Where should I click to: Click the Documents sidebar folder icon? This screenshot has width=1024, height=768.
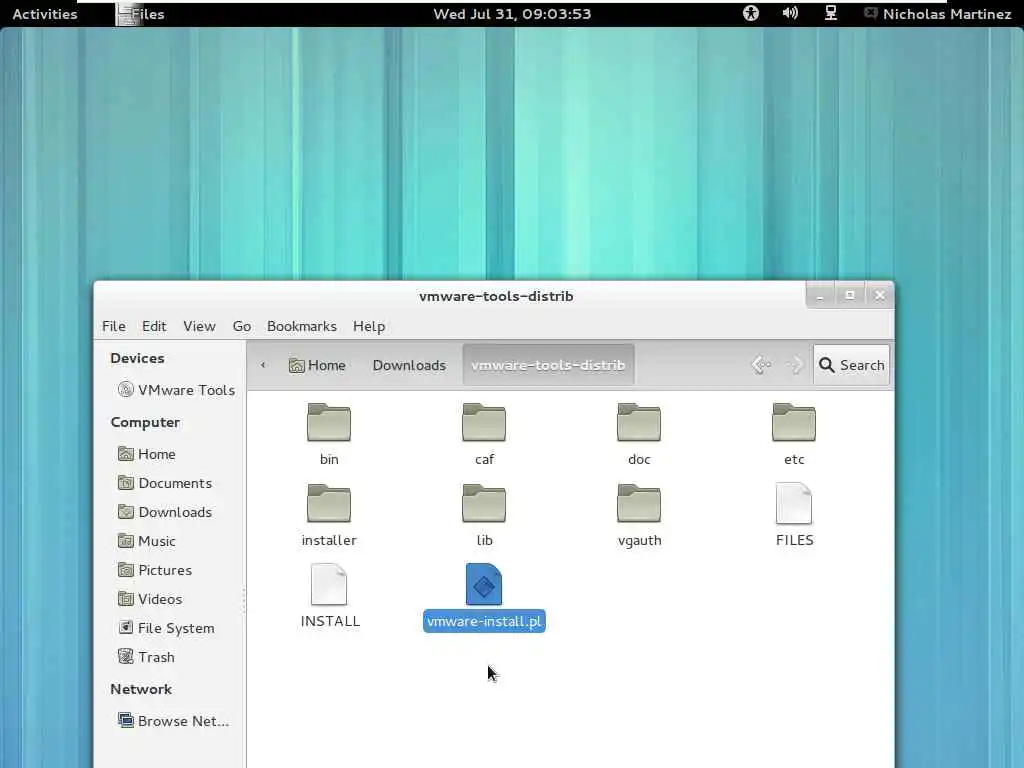125,483
